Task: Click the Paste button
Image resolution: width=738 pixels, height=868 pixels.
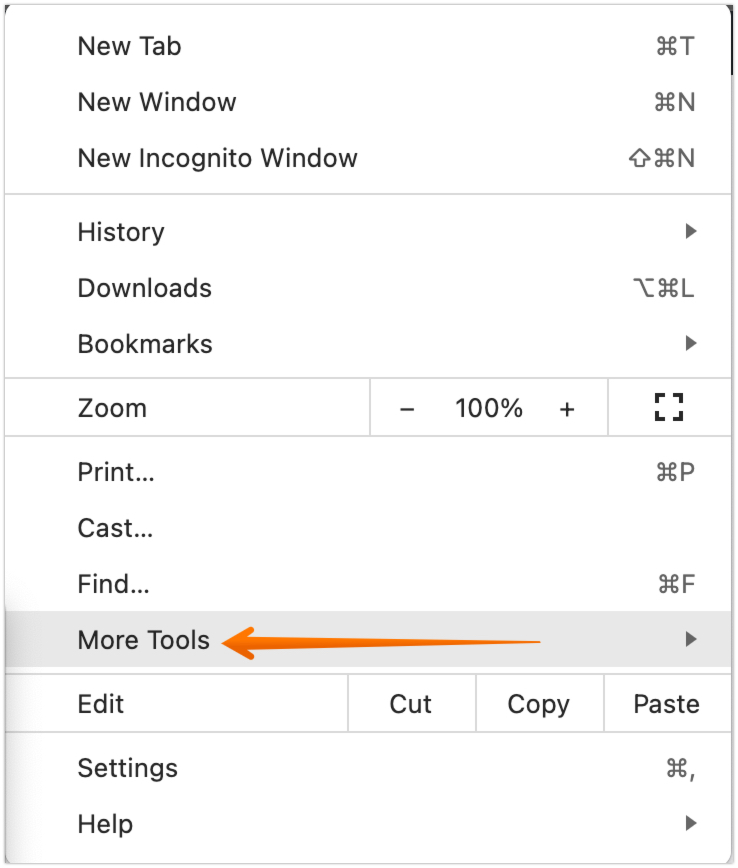Action: pos(666,704)
